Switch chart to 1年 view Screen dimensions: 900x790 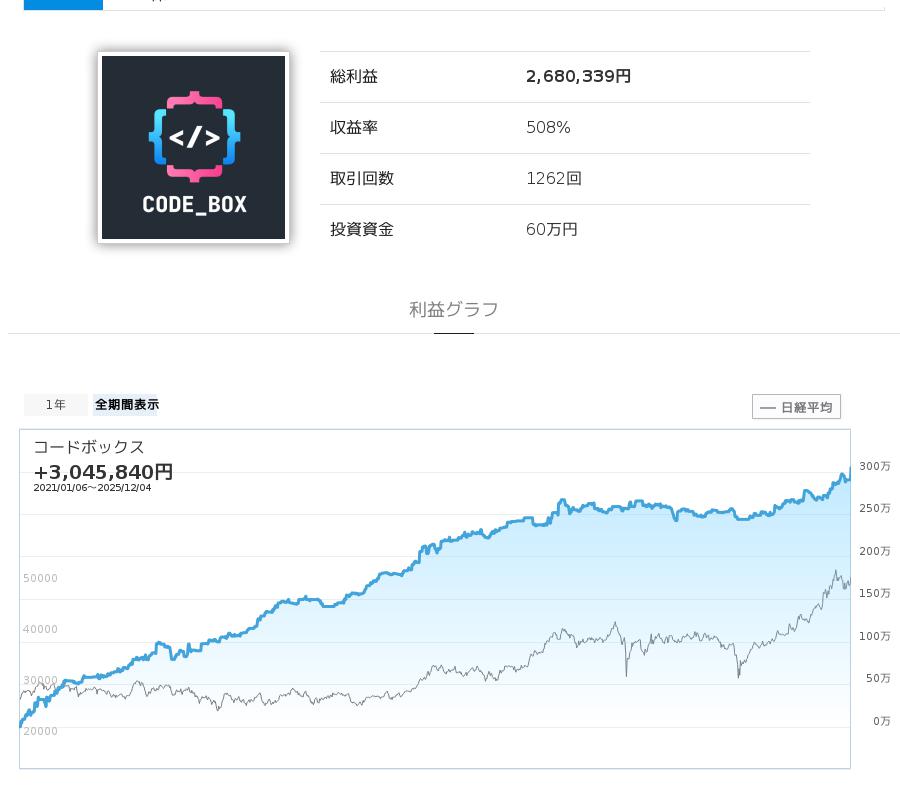56,405
